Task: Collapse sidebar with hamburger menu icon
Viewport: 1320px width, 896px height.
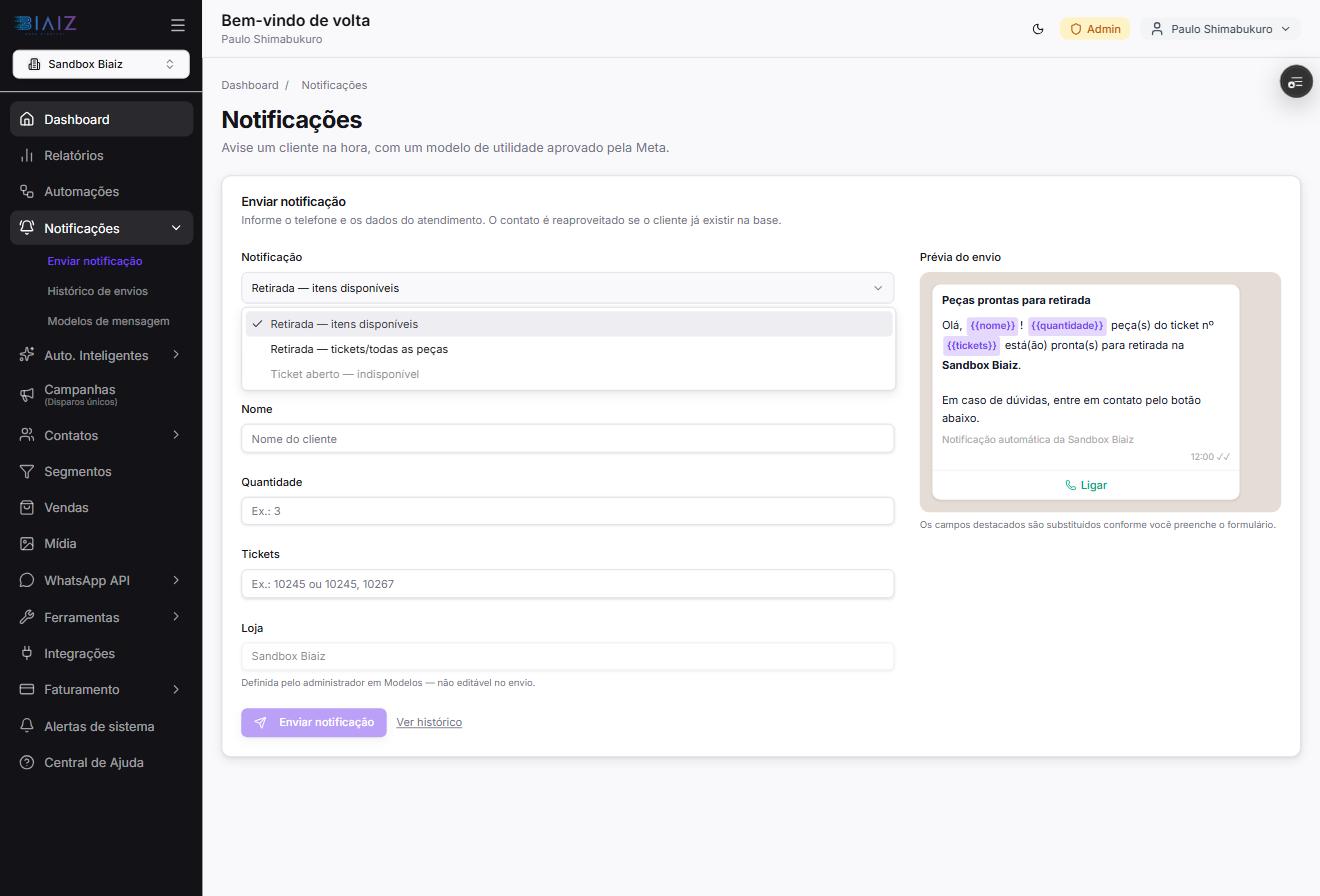Action: (178, 25)
